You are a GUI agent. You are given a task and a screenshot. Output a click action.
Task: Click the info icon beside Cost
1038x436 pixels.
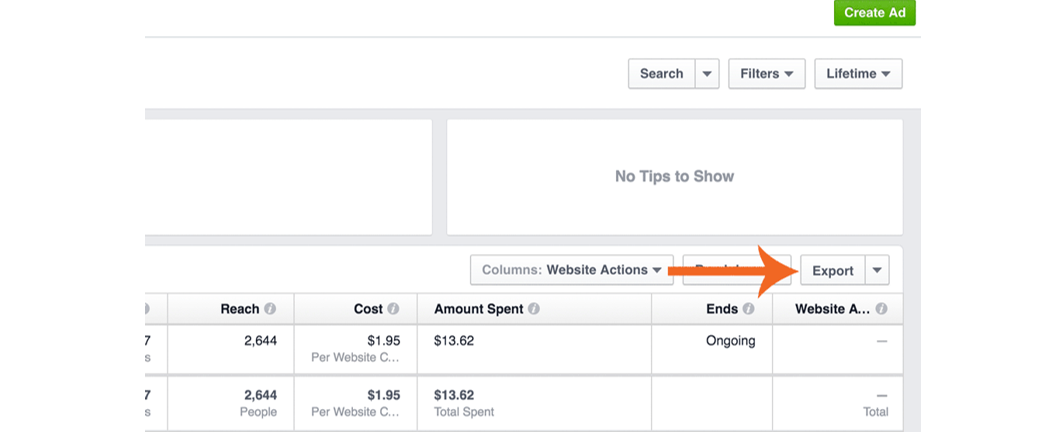coord(393,310)
